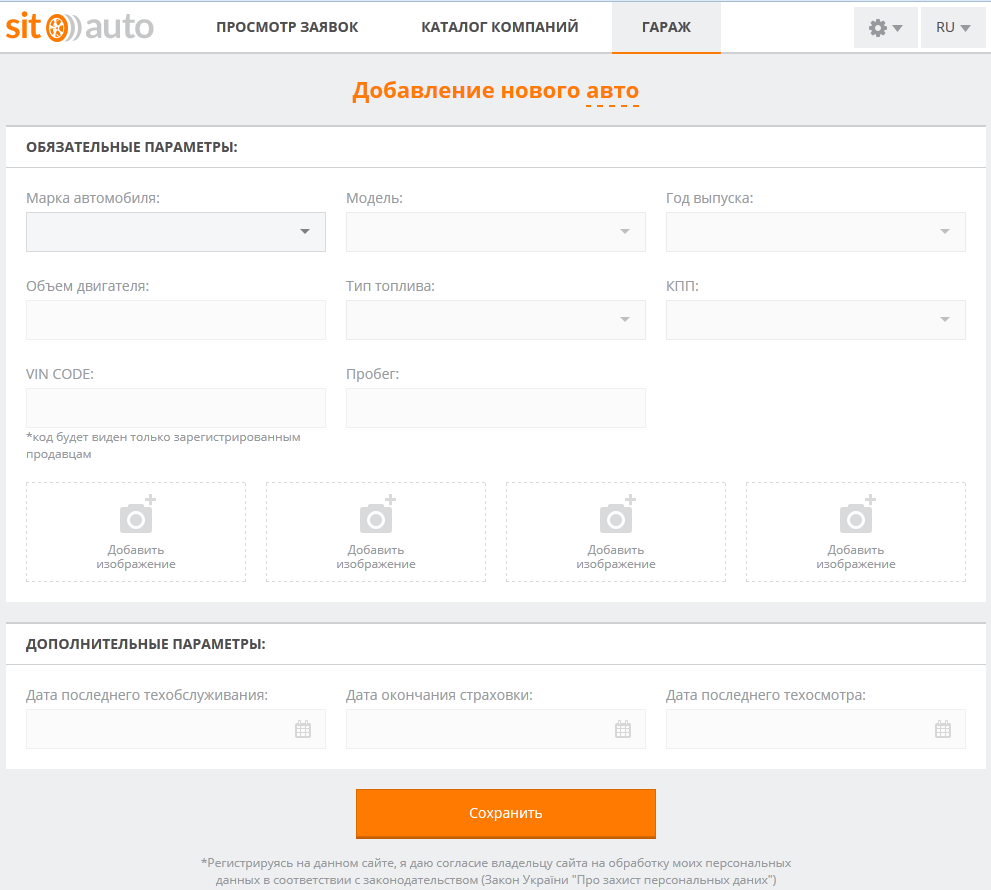Click the second add image camera icon
Image resolution: width=991 pixels, height=890 pixels.
tap(376, 515)
